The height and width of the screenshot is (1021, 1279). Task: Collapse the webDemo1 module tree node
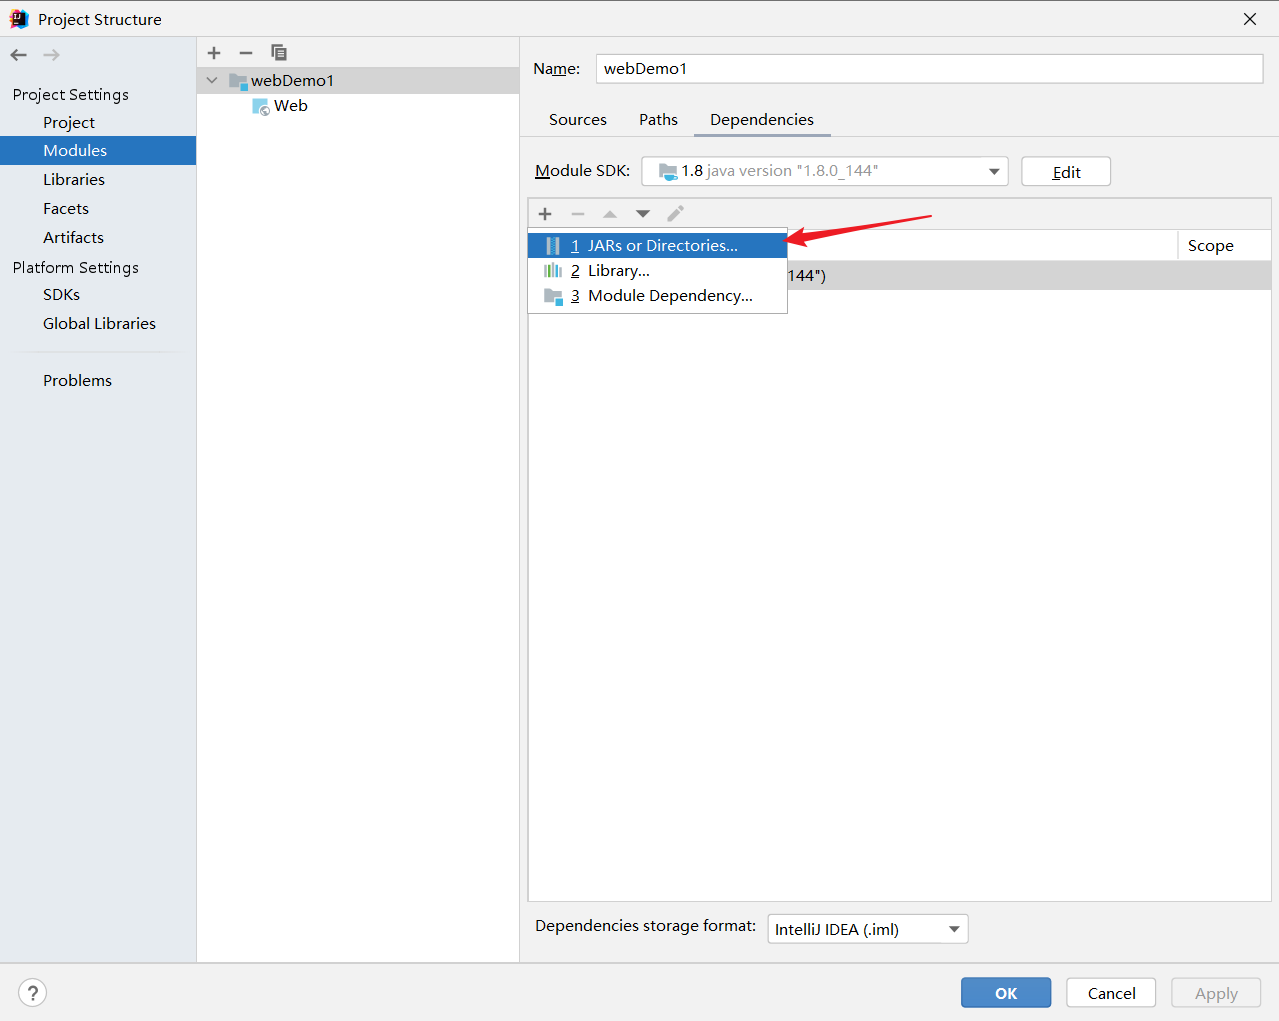click(212, 80)
